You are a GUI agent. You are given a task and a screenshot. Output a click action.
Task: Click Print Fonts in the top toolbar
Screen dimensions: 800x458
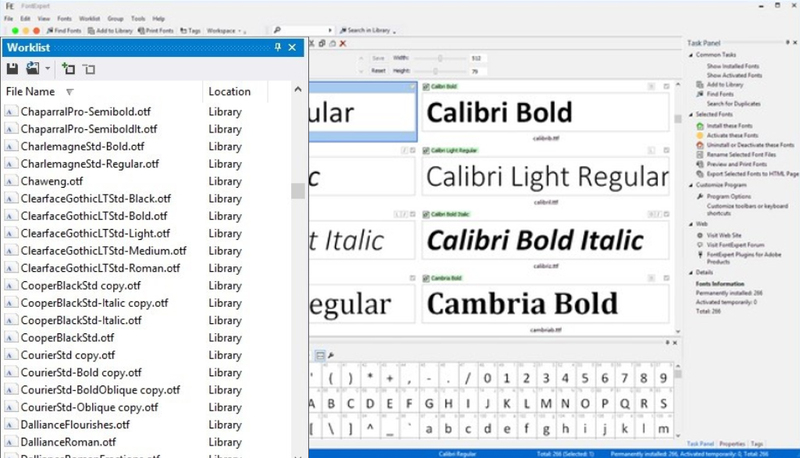click(x=156, y=31)
